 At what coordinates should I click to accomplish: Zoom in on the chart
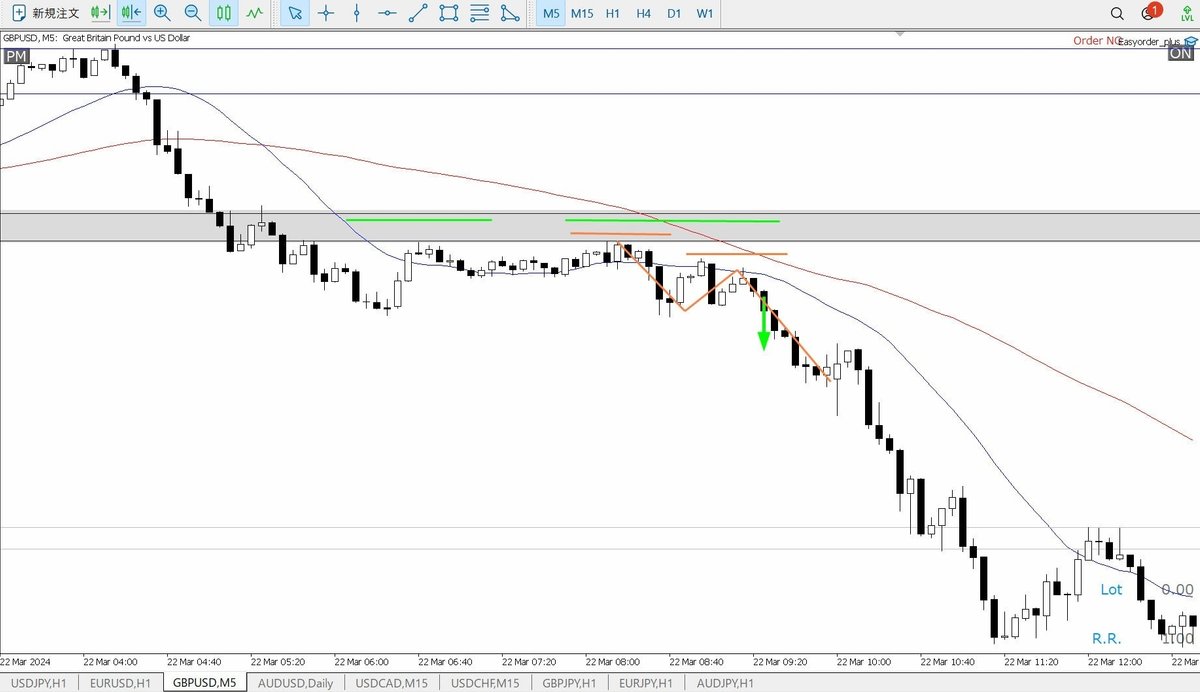[x=162, y=14]
